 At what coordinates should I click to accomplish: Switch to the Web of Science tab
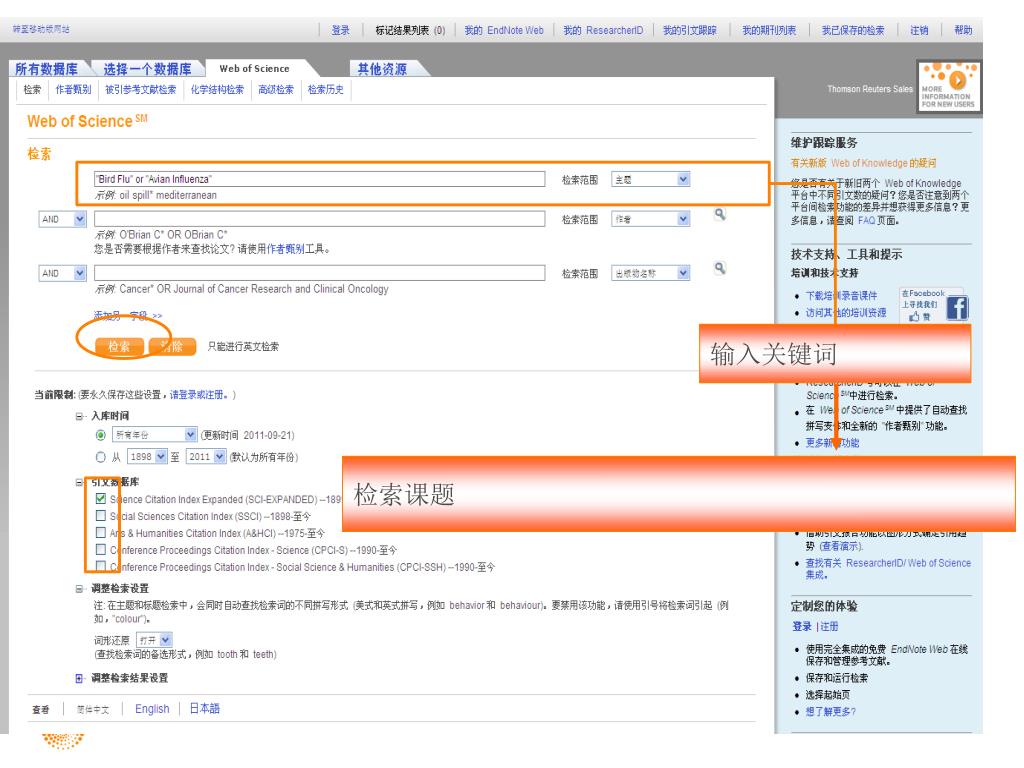click(x=254, y=69)
